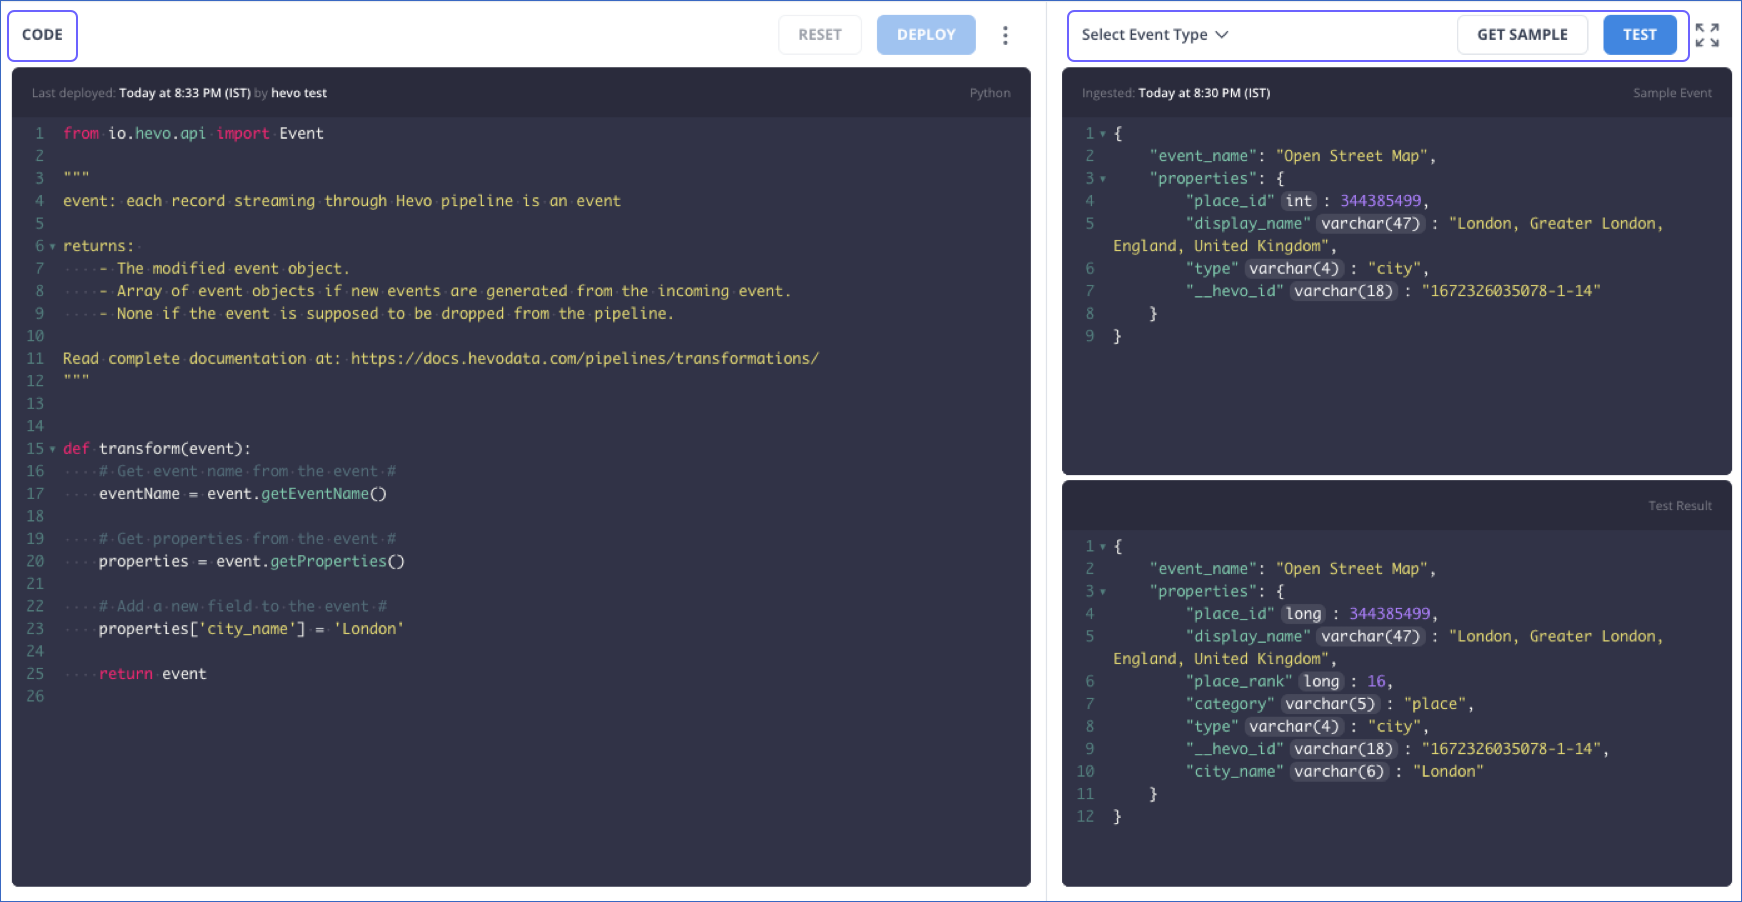Click the '# Get event name from the event #' comment
Viewport: 1742px width, 902px height.
coord(248,472)
